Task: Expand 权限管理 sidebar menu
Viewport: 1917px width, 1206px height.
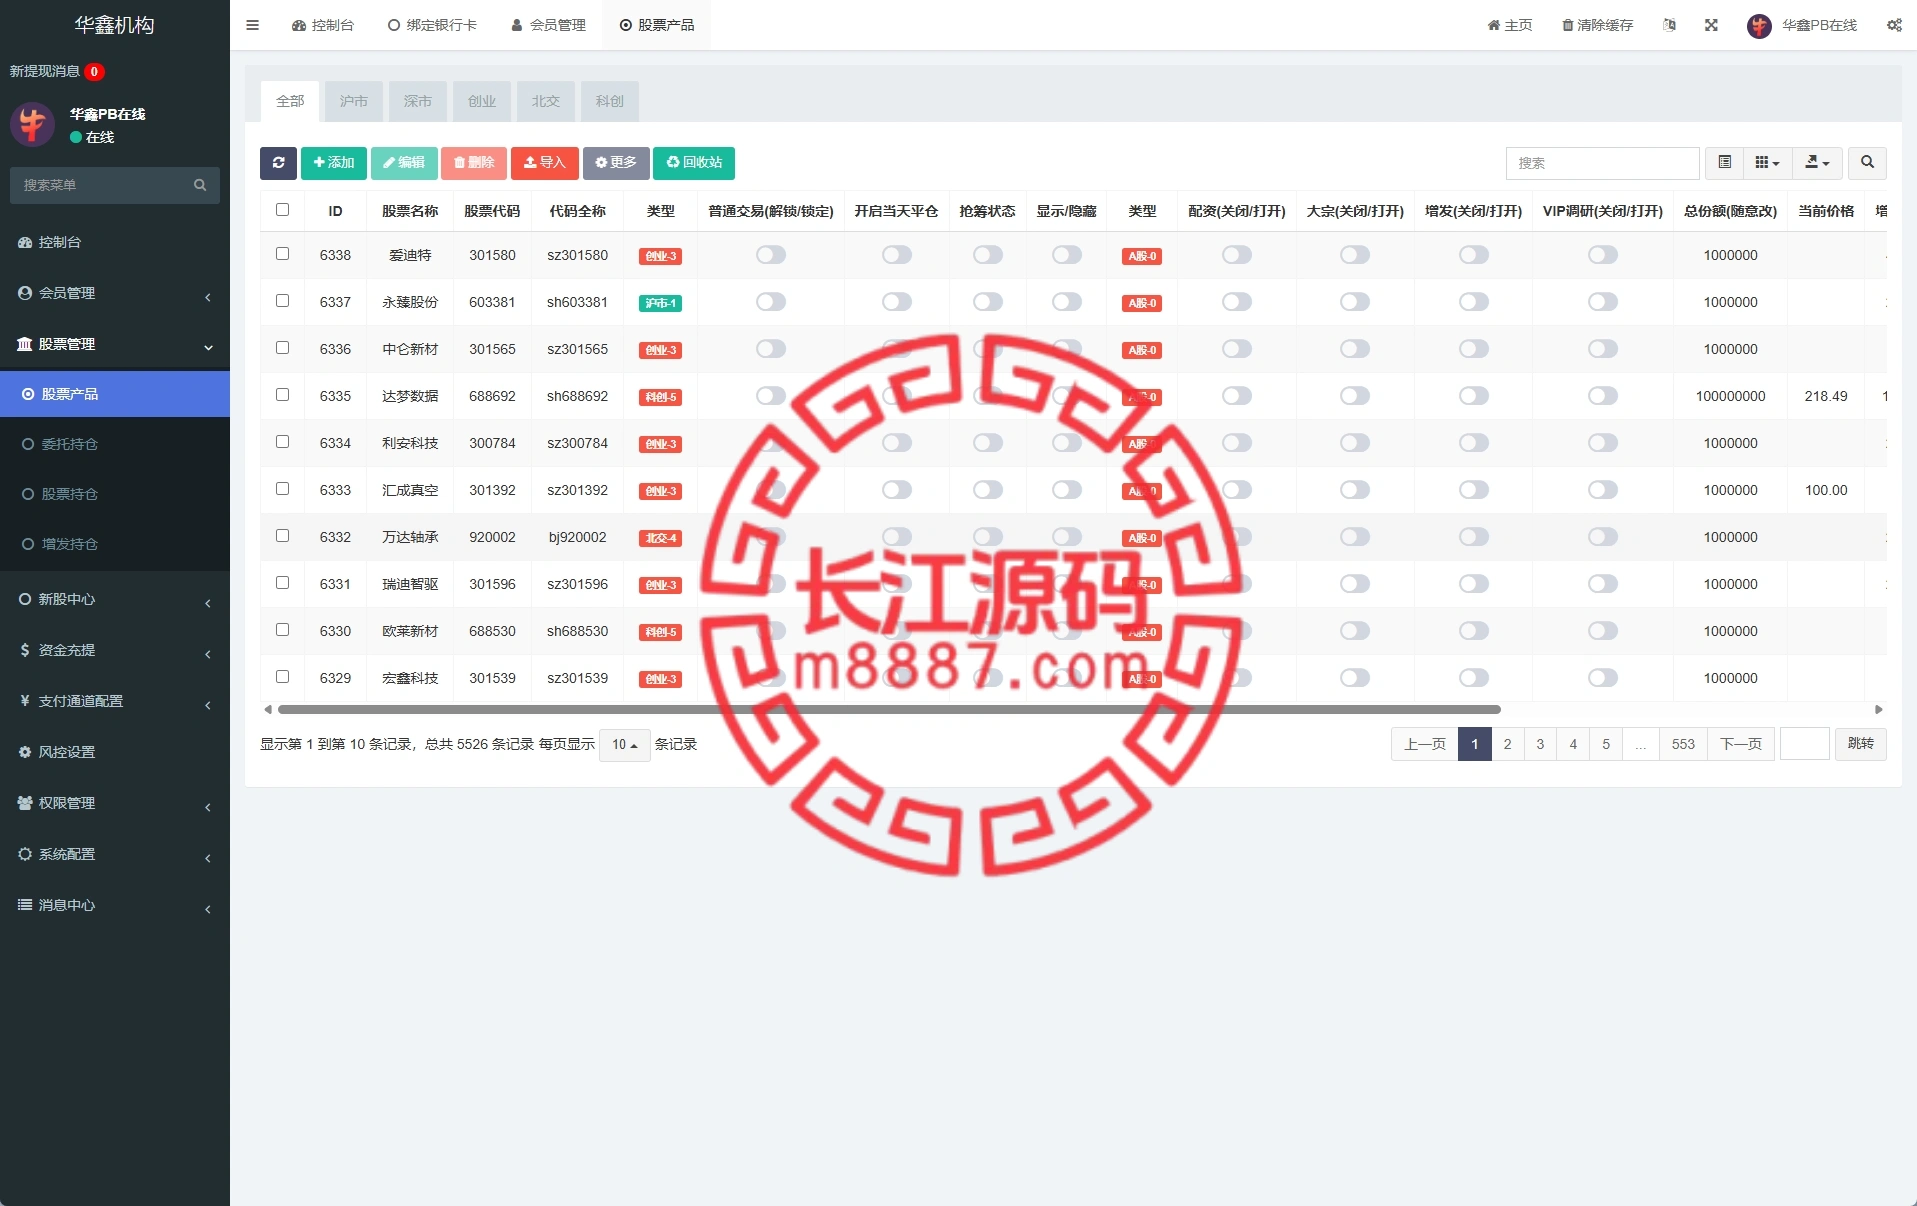Action: tap(115, 803)
